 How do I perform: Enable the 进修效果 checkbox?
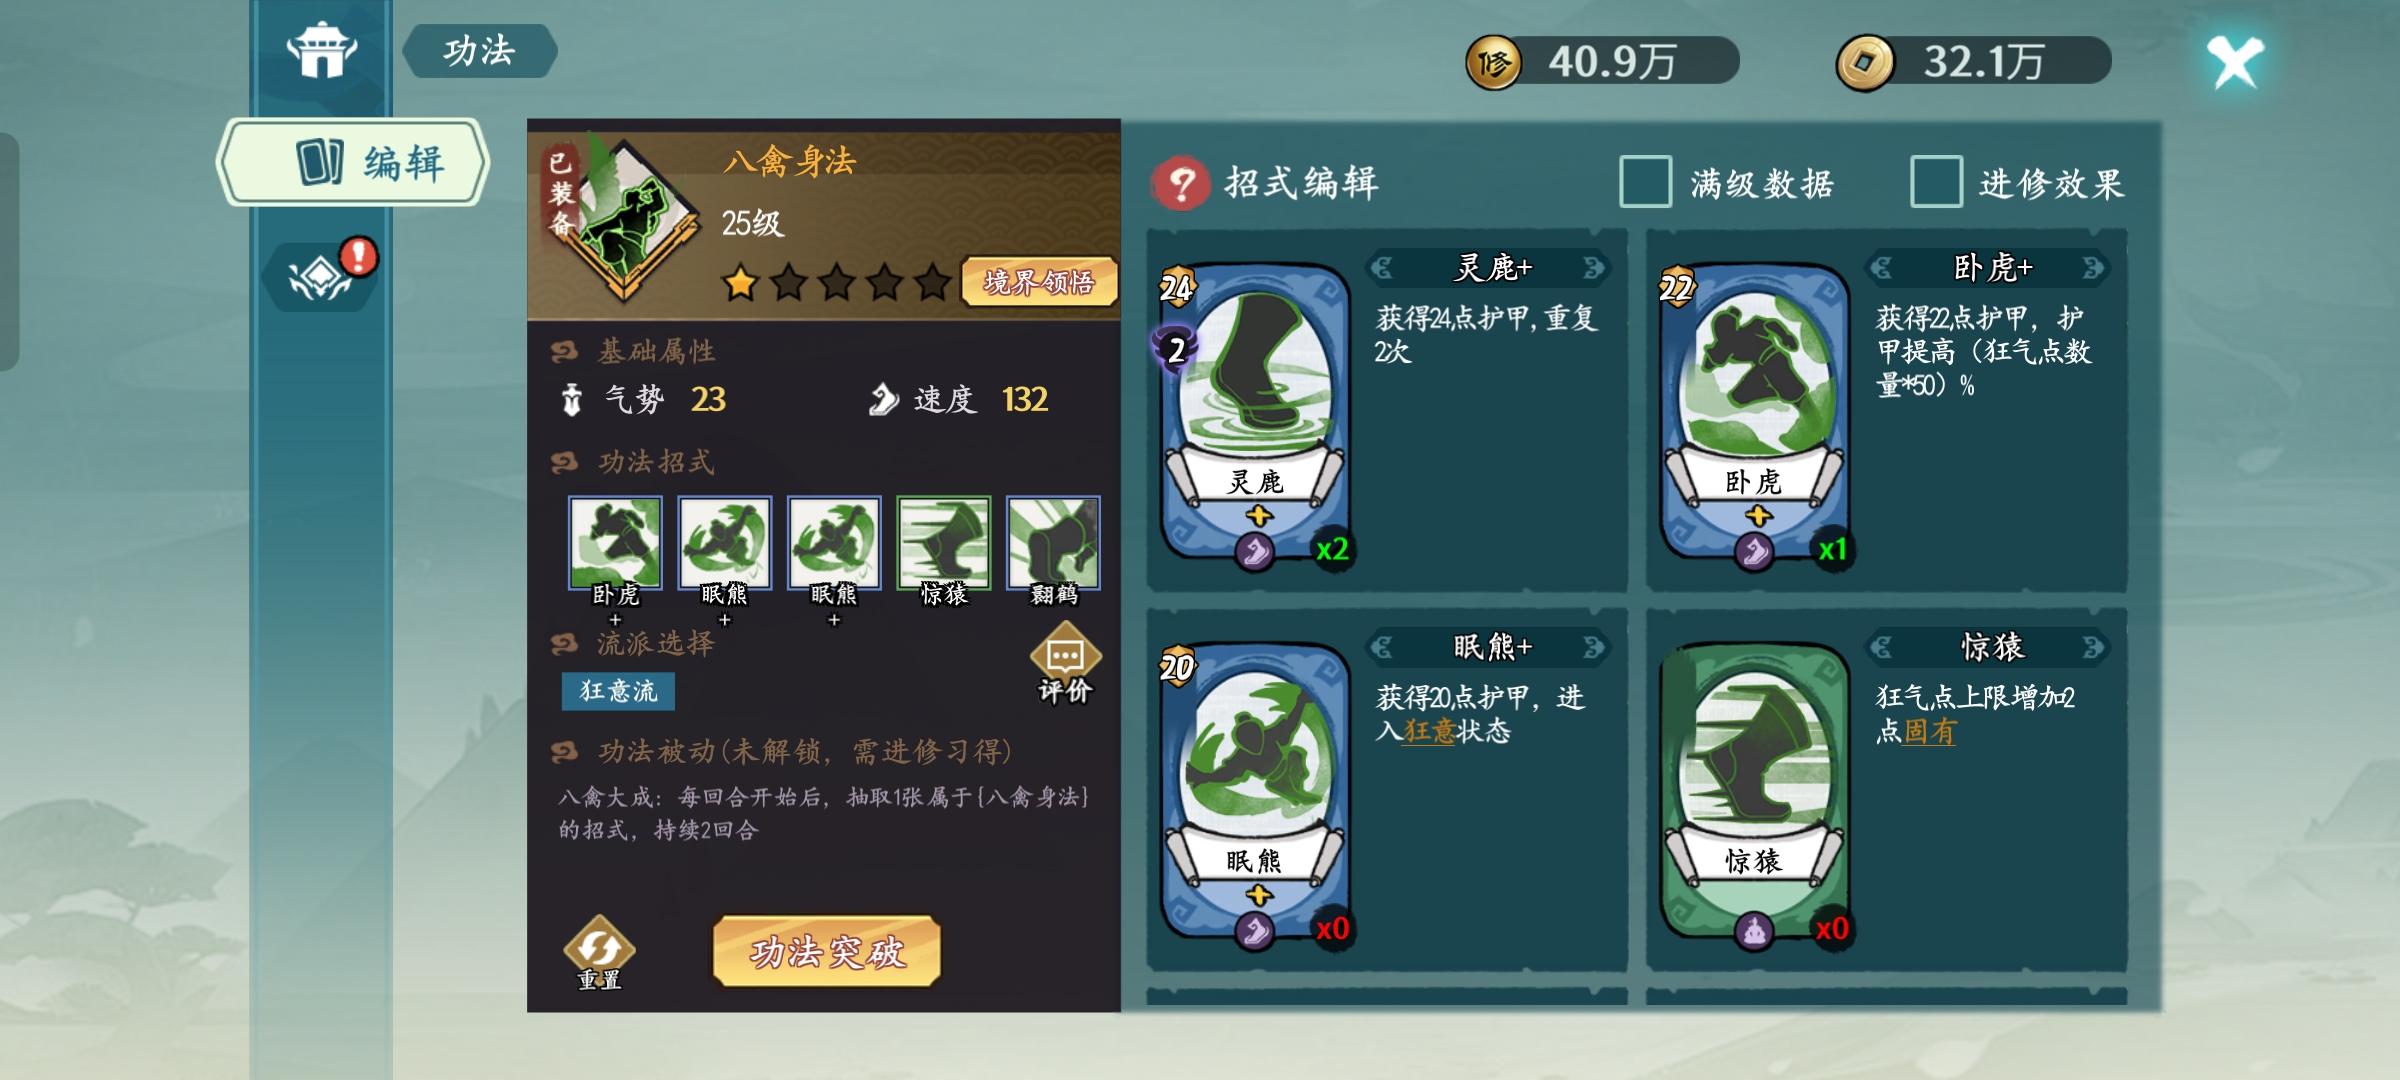click(1936, 182)
